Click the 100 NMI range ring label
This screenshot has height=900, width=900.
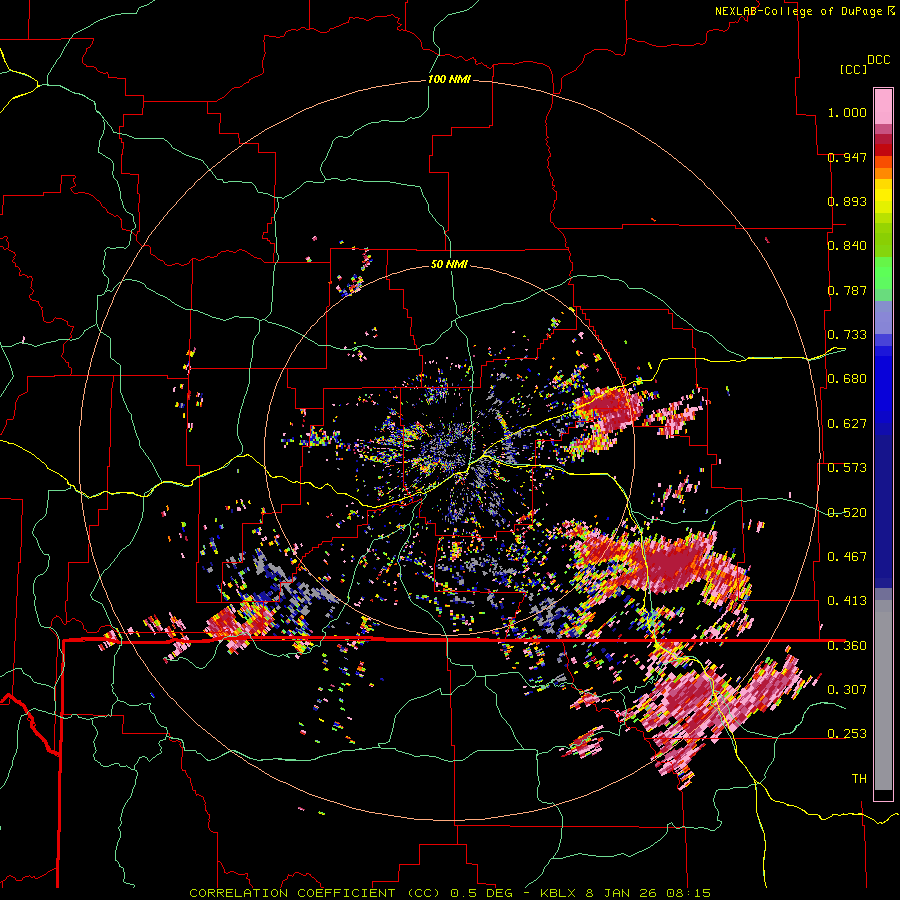(449, 79)
